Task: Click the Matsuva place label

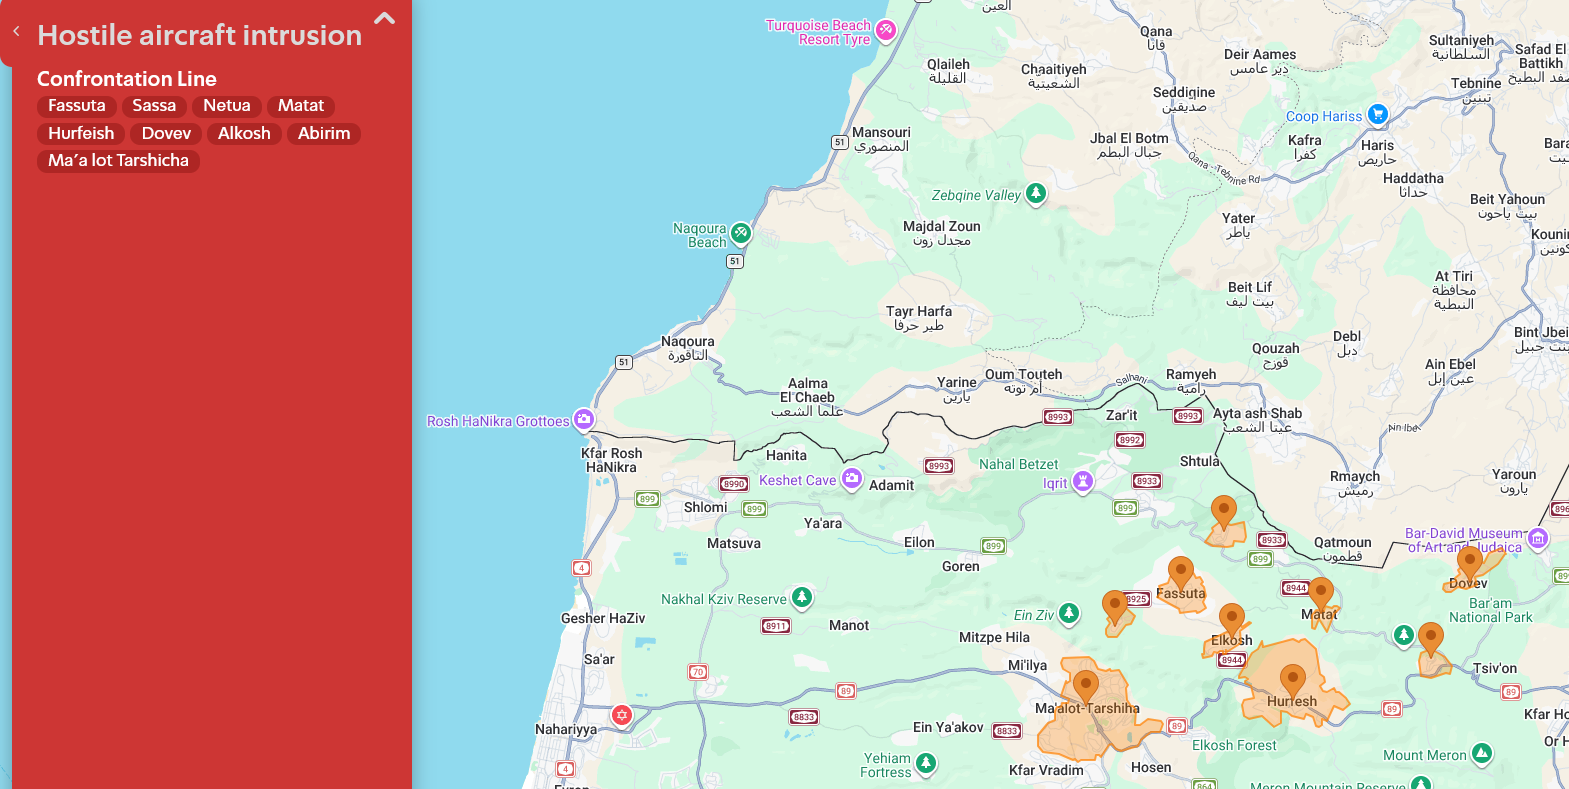Action: pos(734,544)
